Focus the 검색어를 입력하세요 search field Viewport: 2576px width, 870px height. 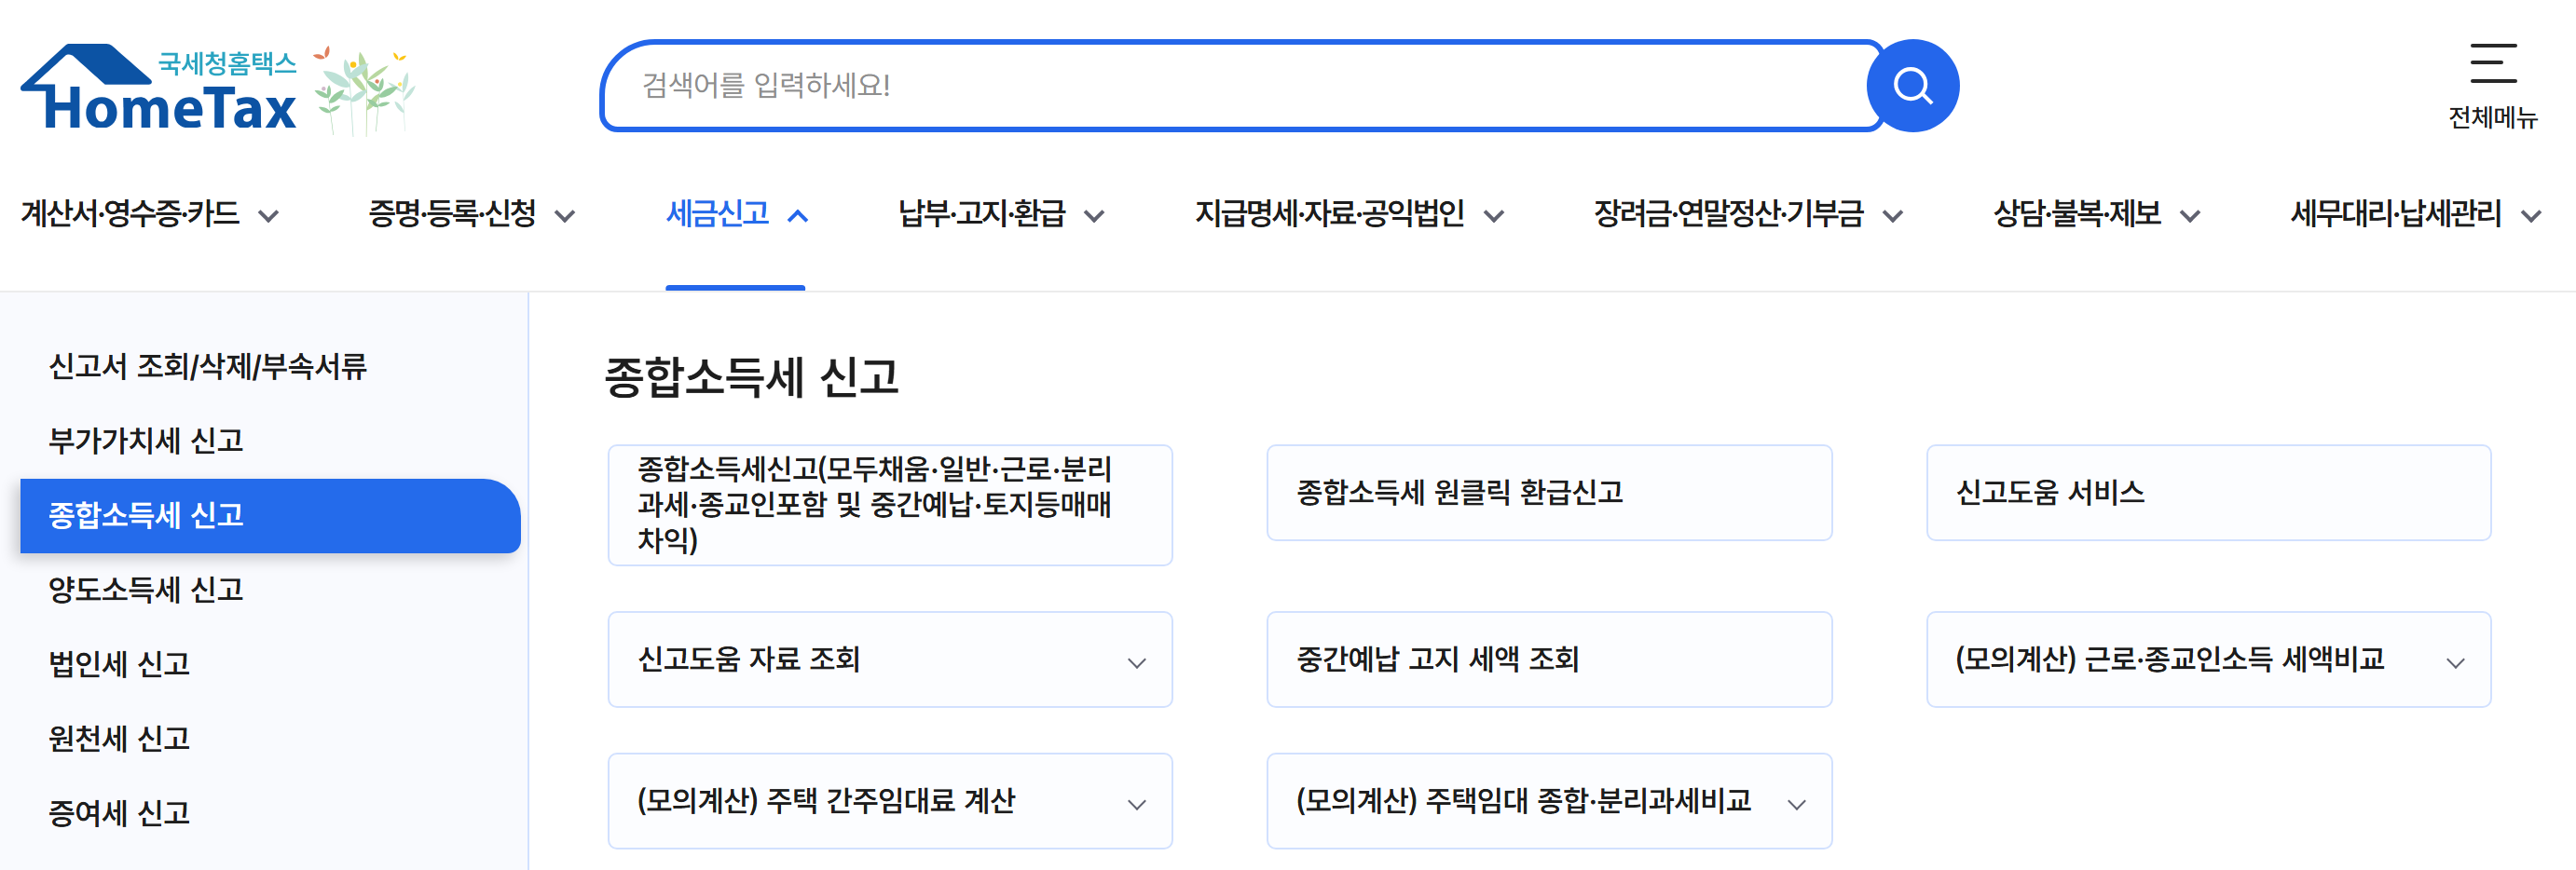[1240, 86]
